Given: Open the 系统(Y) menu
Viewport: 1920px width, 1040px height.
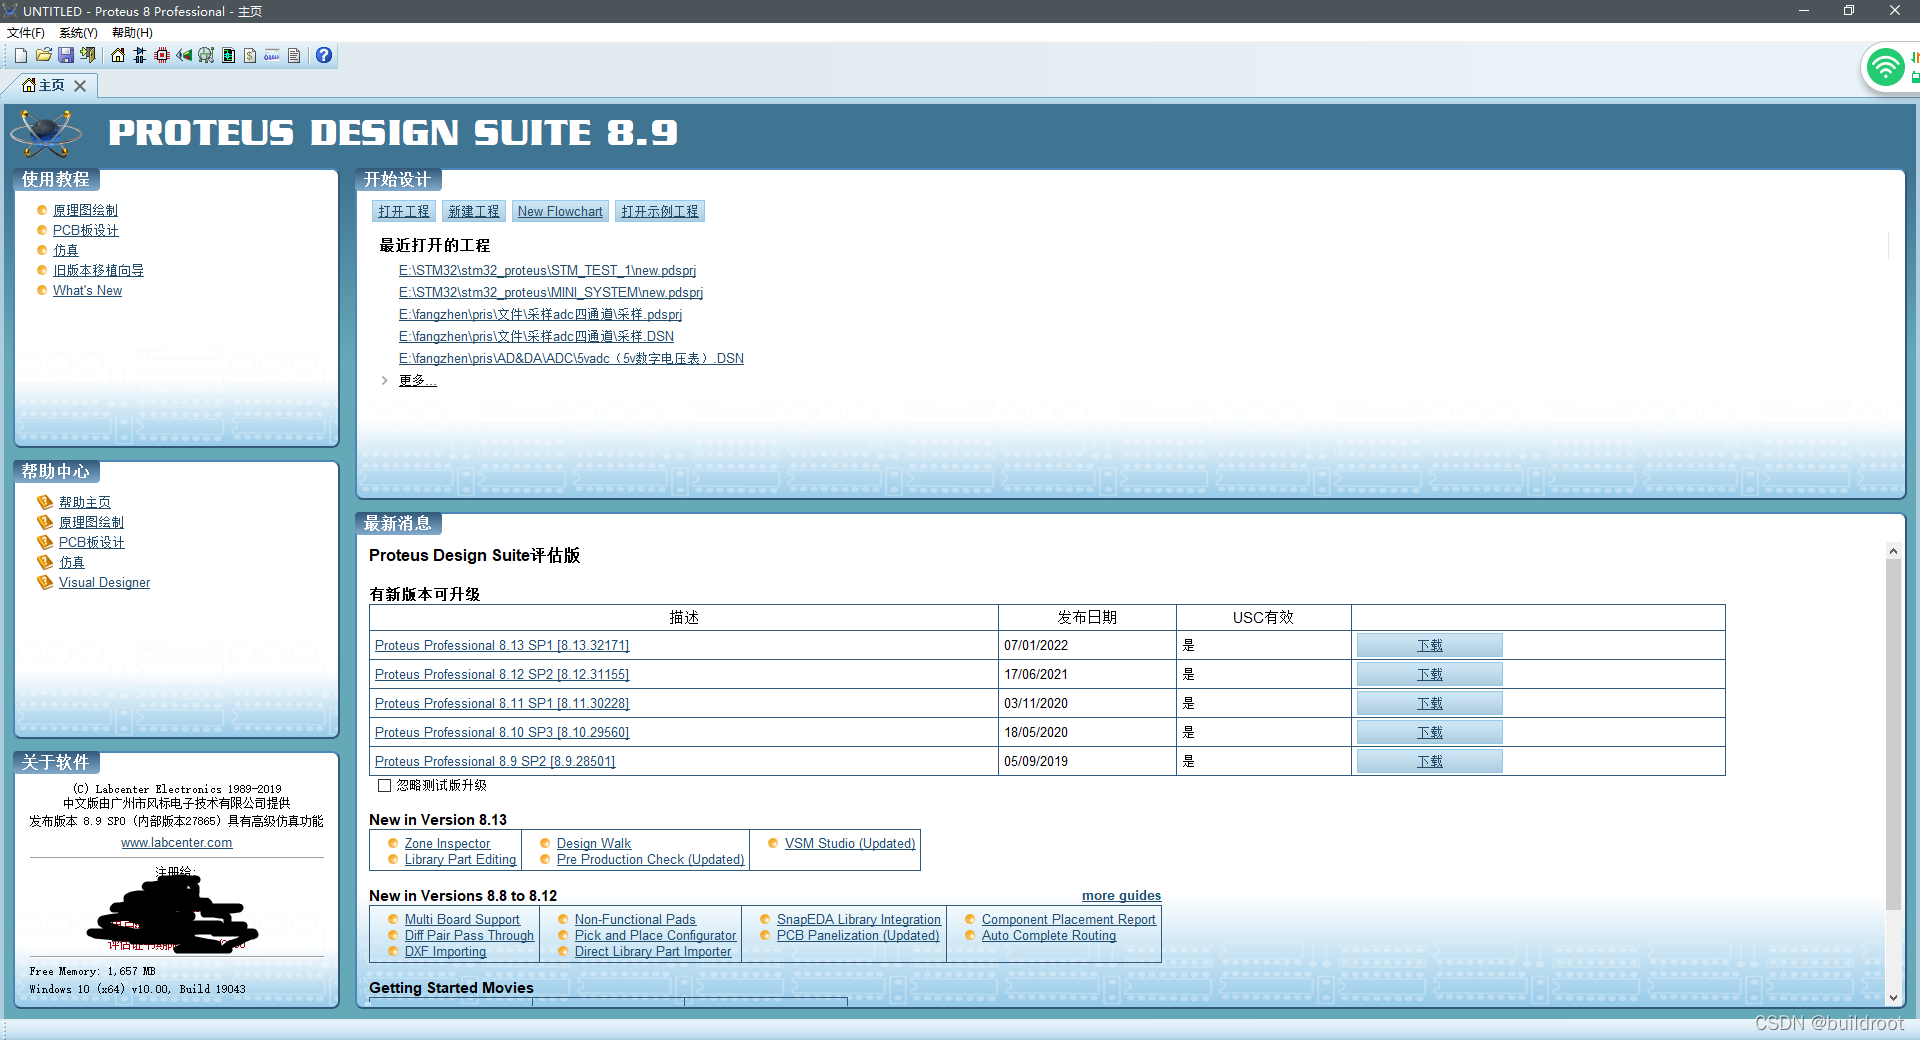Looking at the screenshot, I should 78,33.
